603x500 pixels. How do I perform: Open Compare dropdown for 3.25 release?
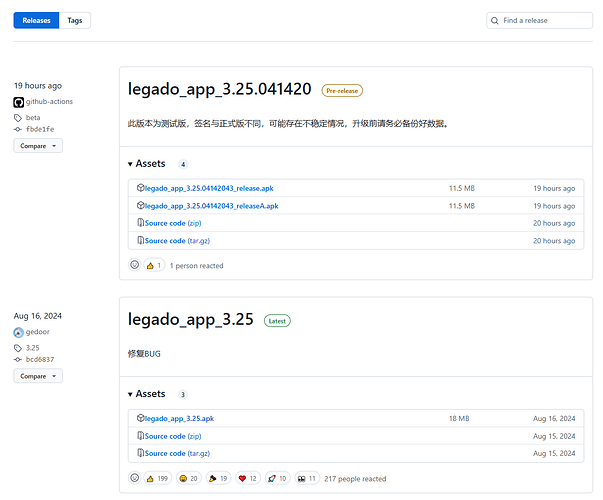pyautogui.click(x=38, y=376)
